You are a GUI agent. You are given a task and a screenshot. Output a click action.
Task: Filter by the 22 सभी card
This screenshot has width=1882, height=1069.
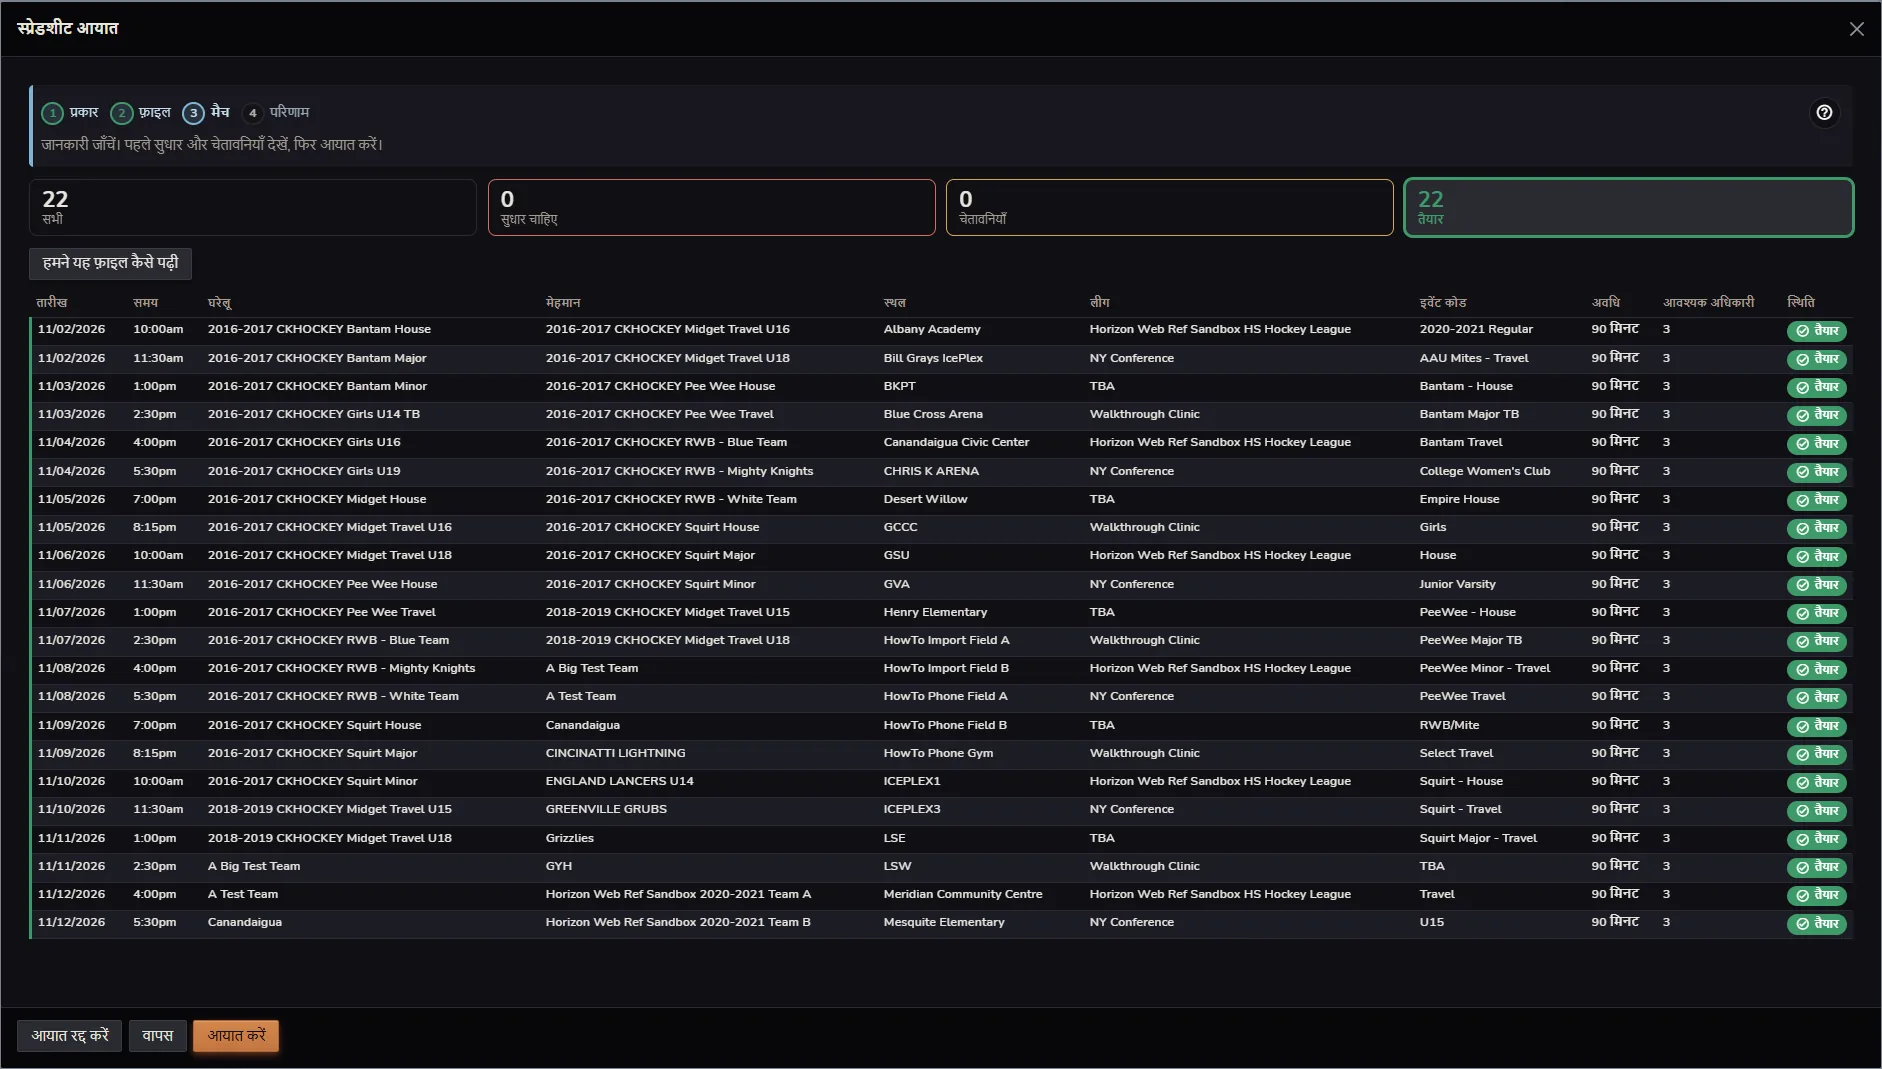pos(253,208)
